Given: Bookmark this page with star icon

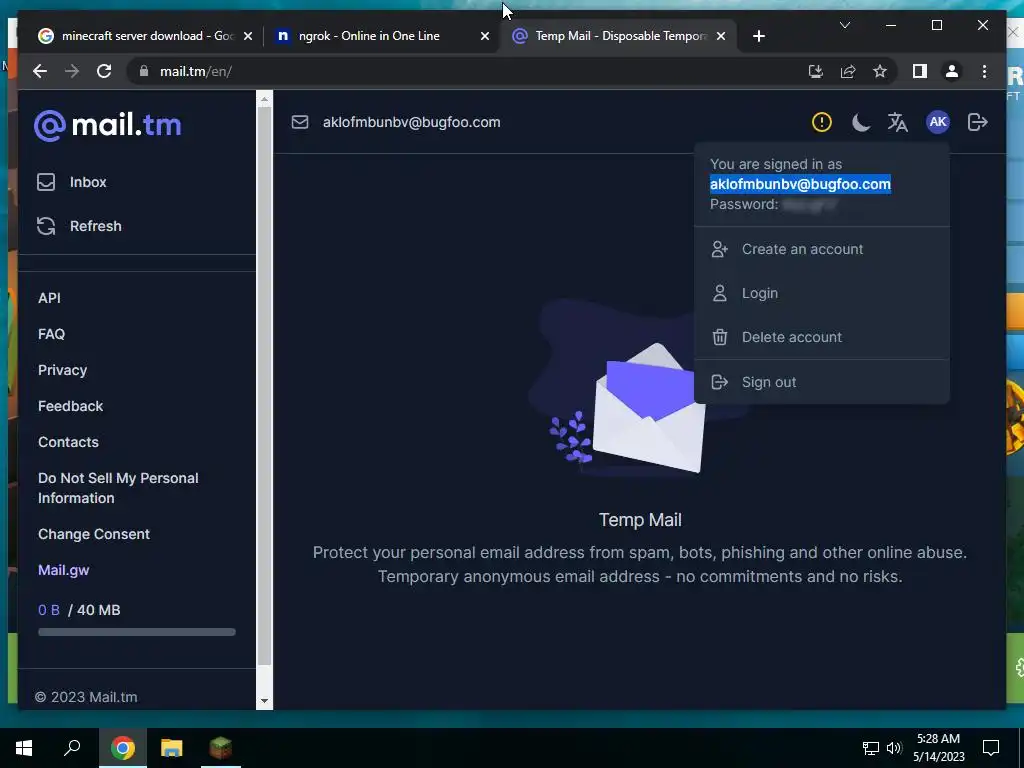Looking at the screenshot, I should point(880,71).
